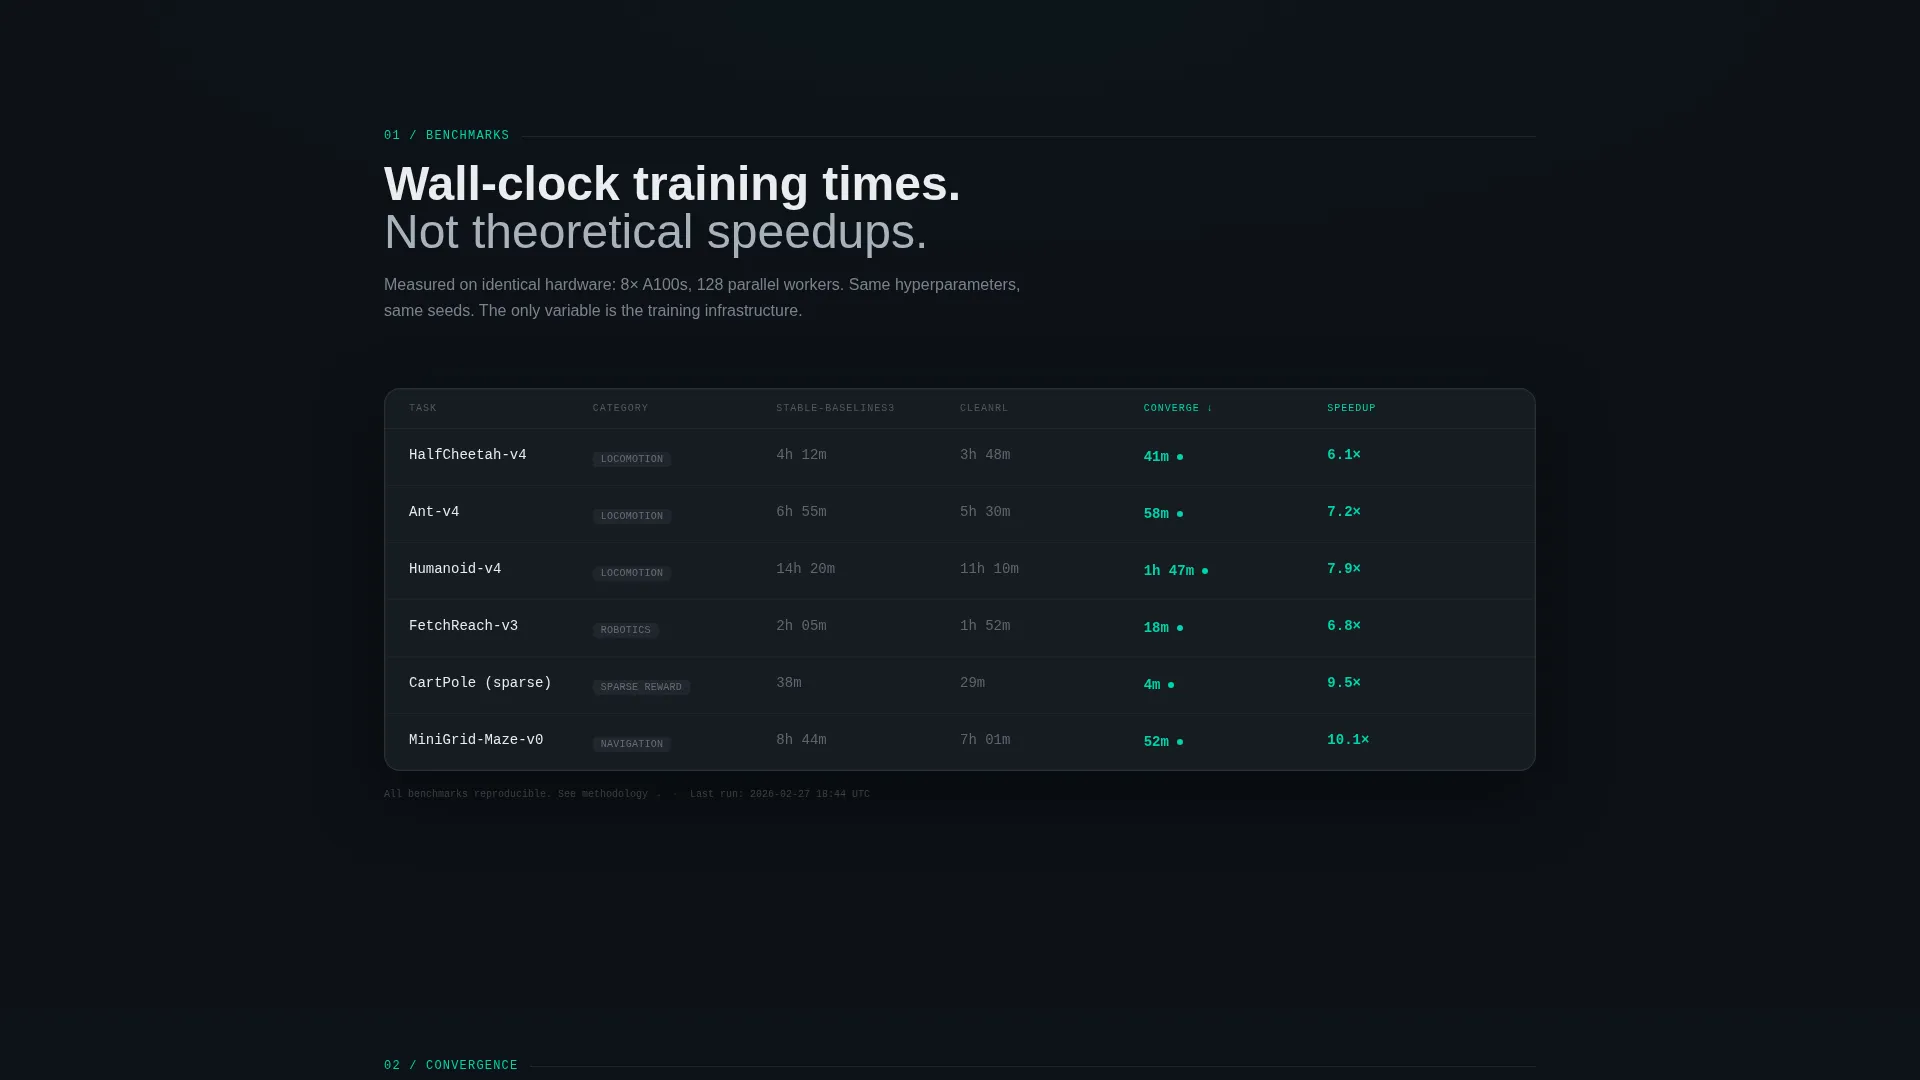Click the 2h 05m Stable-Baselines3 time

pos(801,626)
